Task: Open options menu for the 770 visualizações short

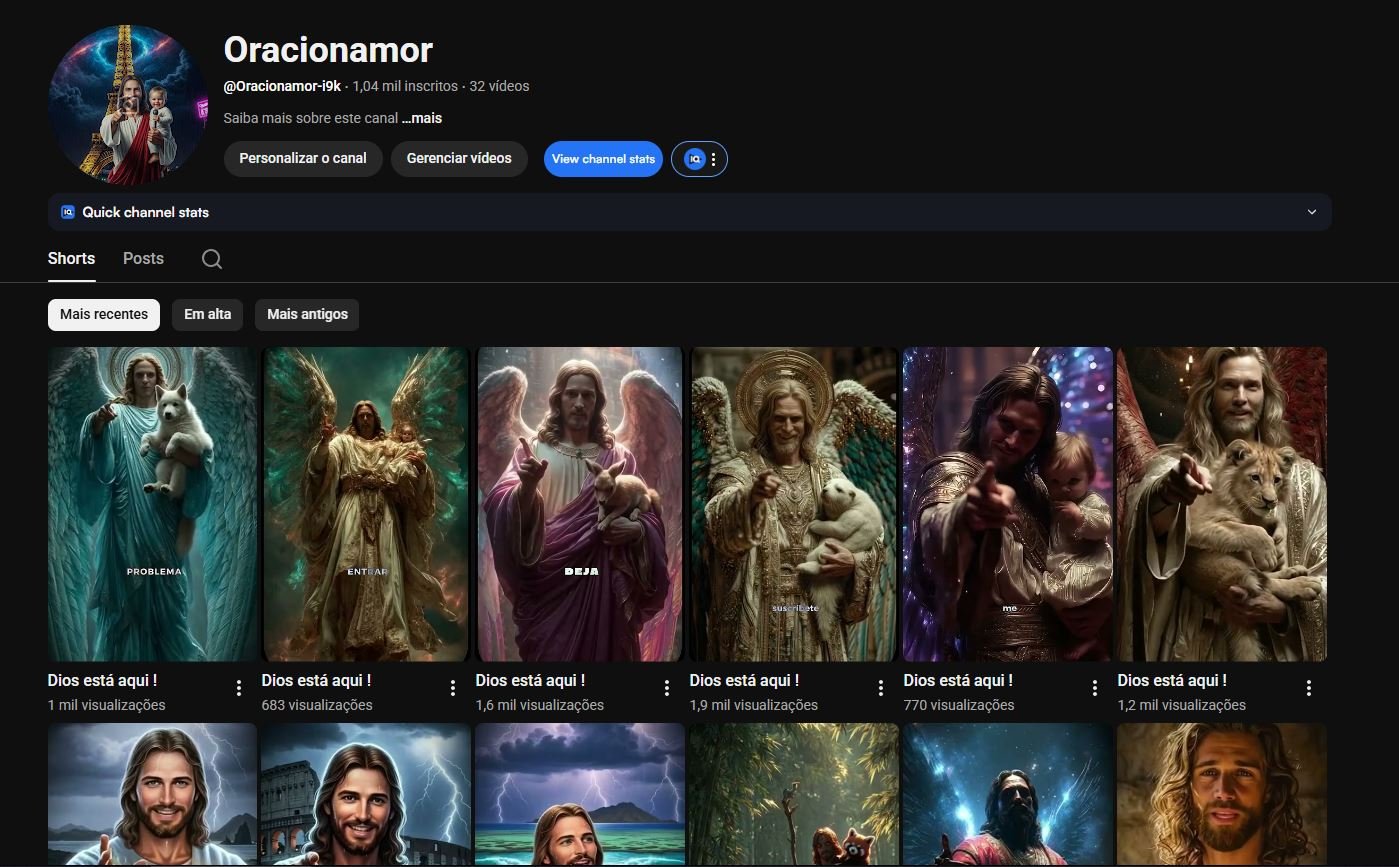Action: [x=1095, y=688]
